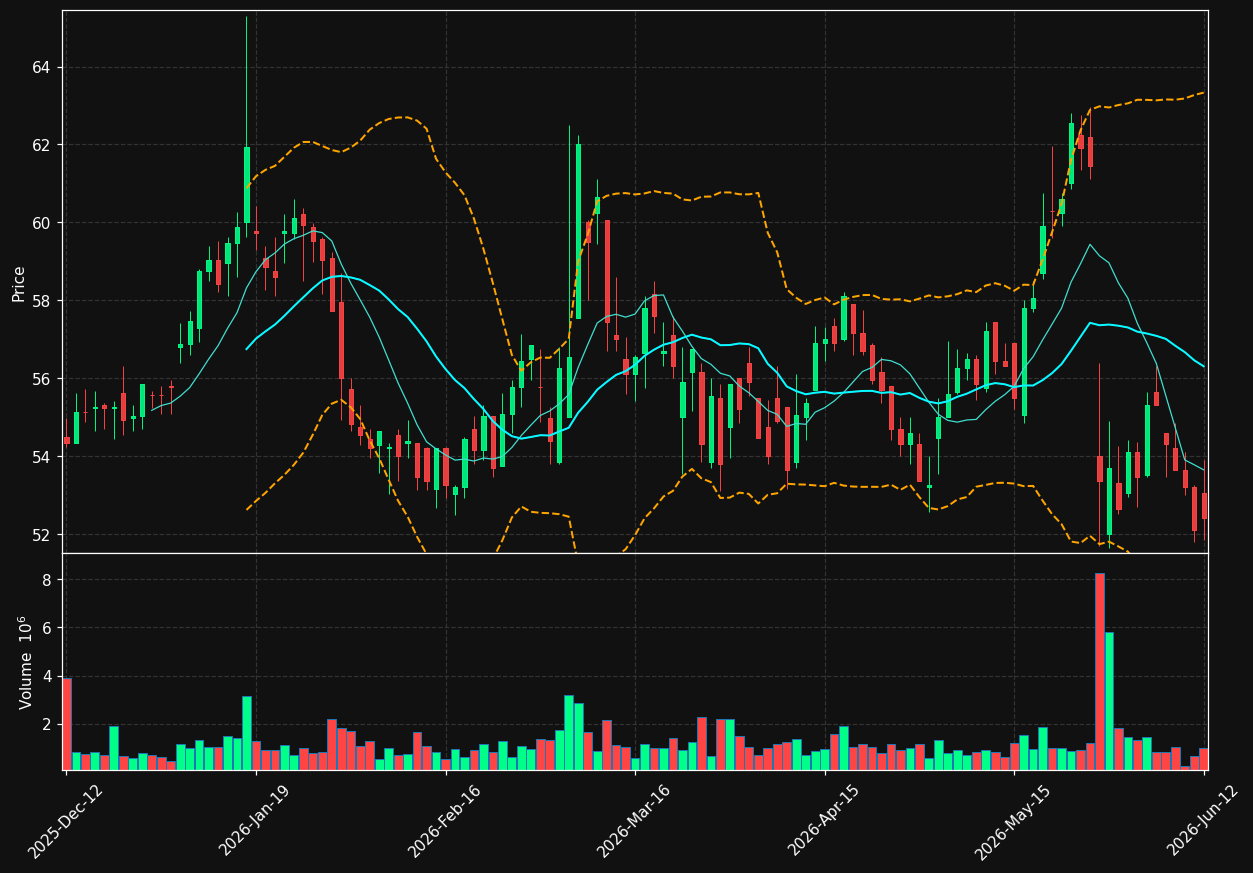Image resolution: width=1253 pixels, height=873 pixels.
Task: Click the Price axis title
Action: tap(19, 283)
